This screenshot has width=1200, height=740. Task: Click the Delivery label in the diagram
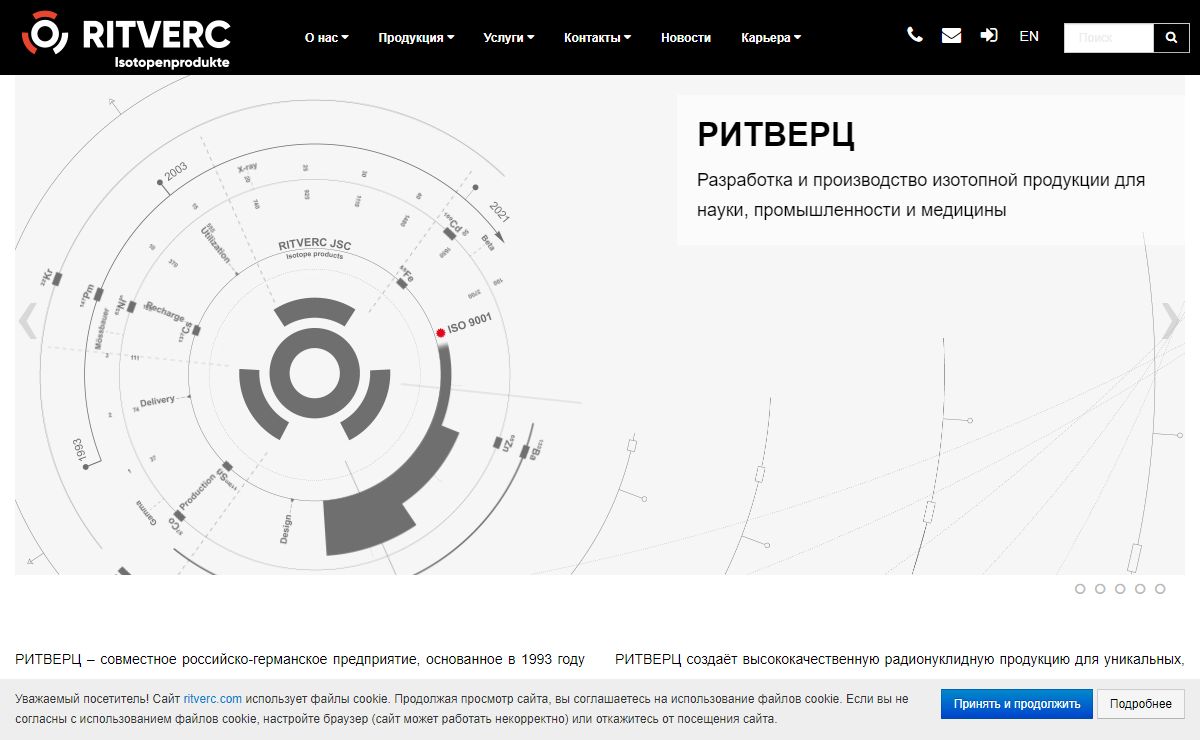(157, 401)
